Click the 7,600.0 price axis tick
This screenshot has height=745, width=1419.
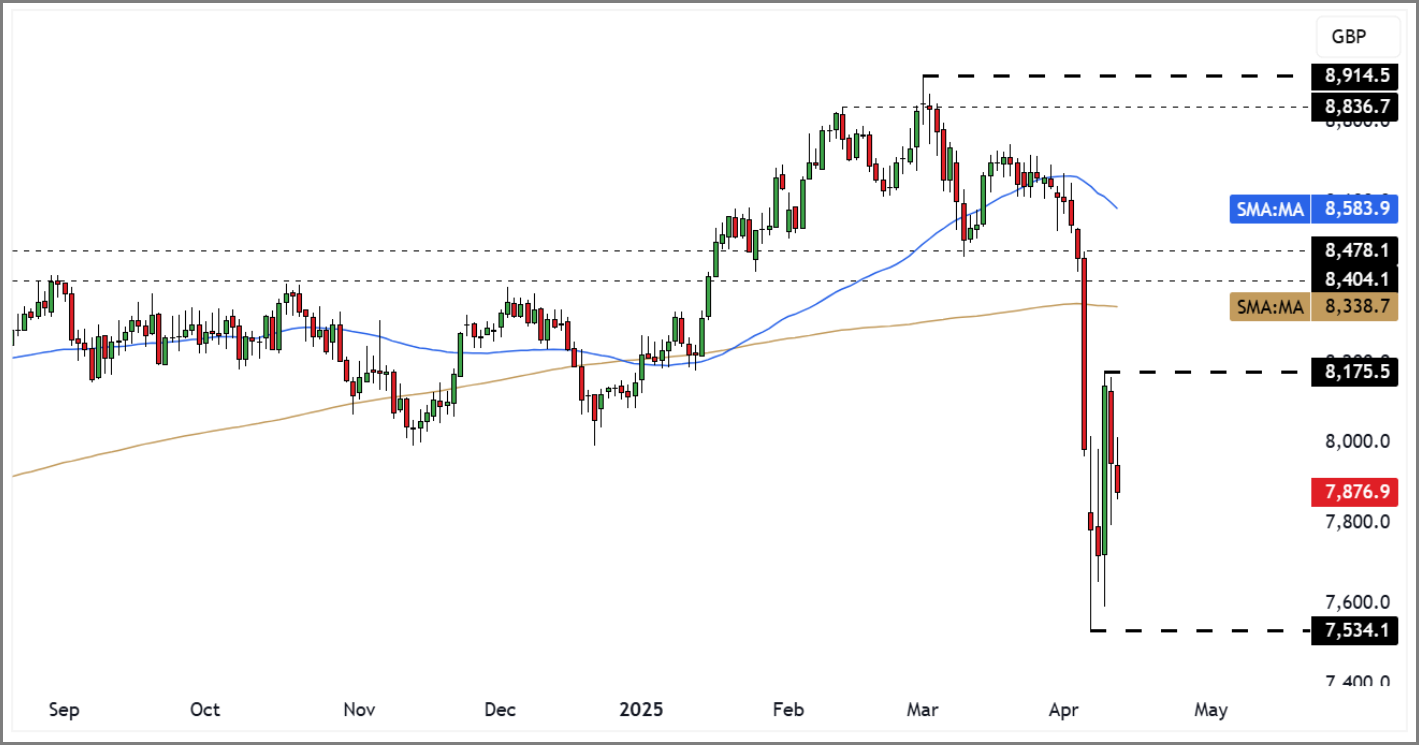point(1357,602)
